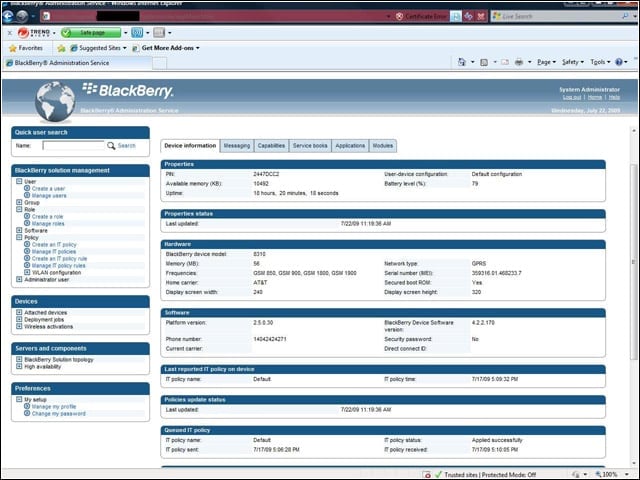Expand Attached devices under Devices

click(19, 312)
